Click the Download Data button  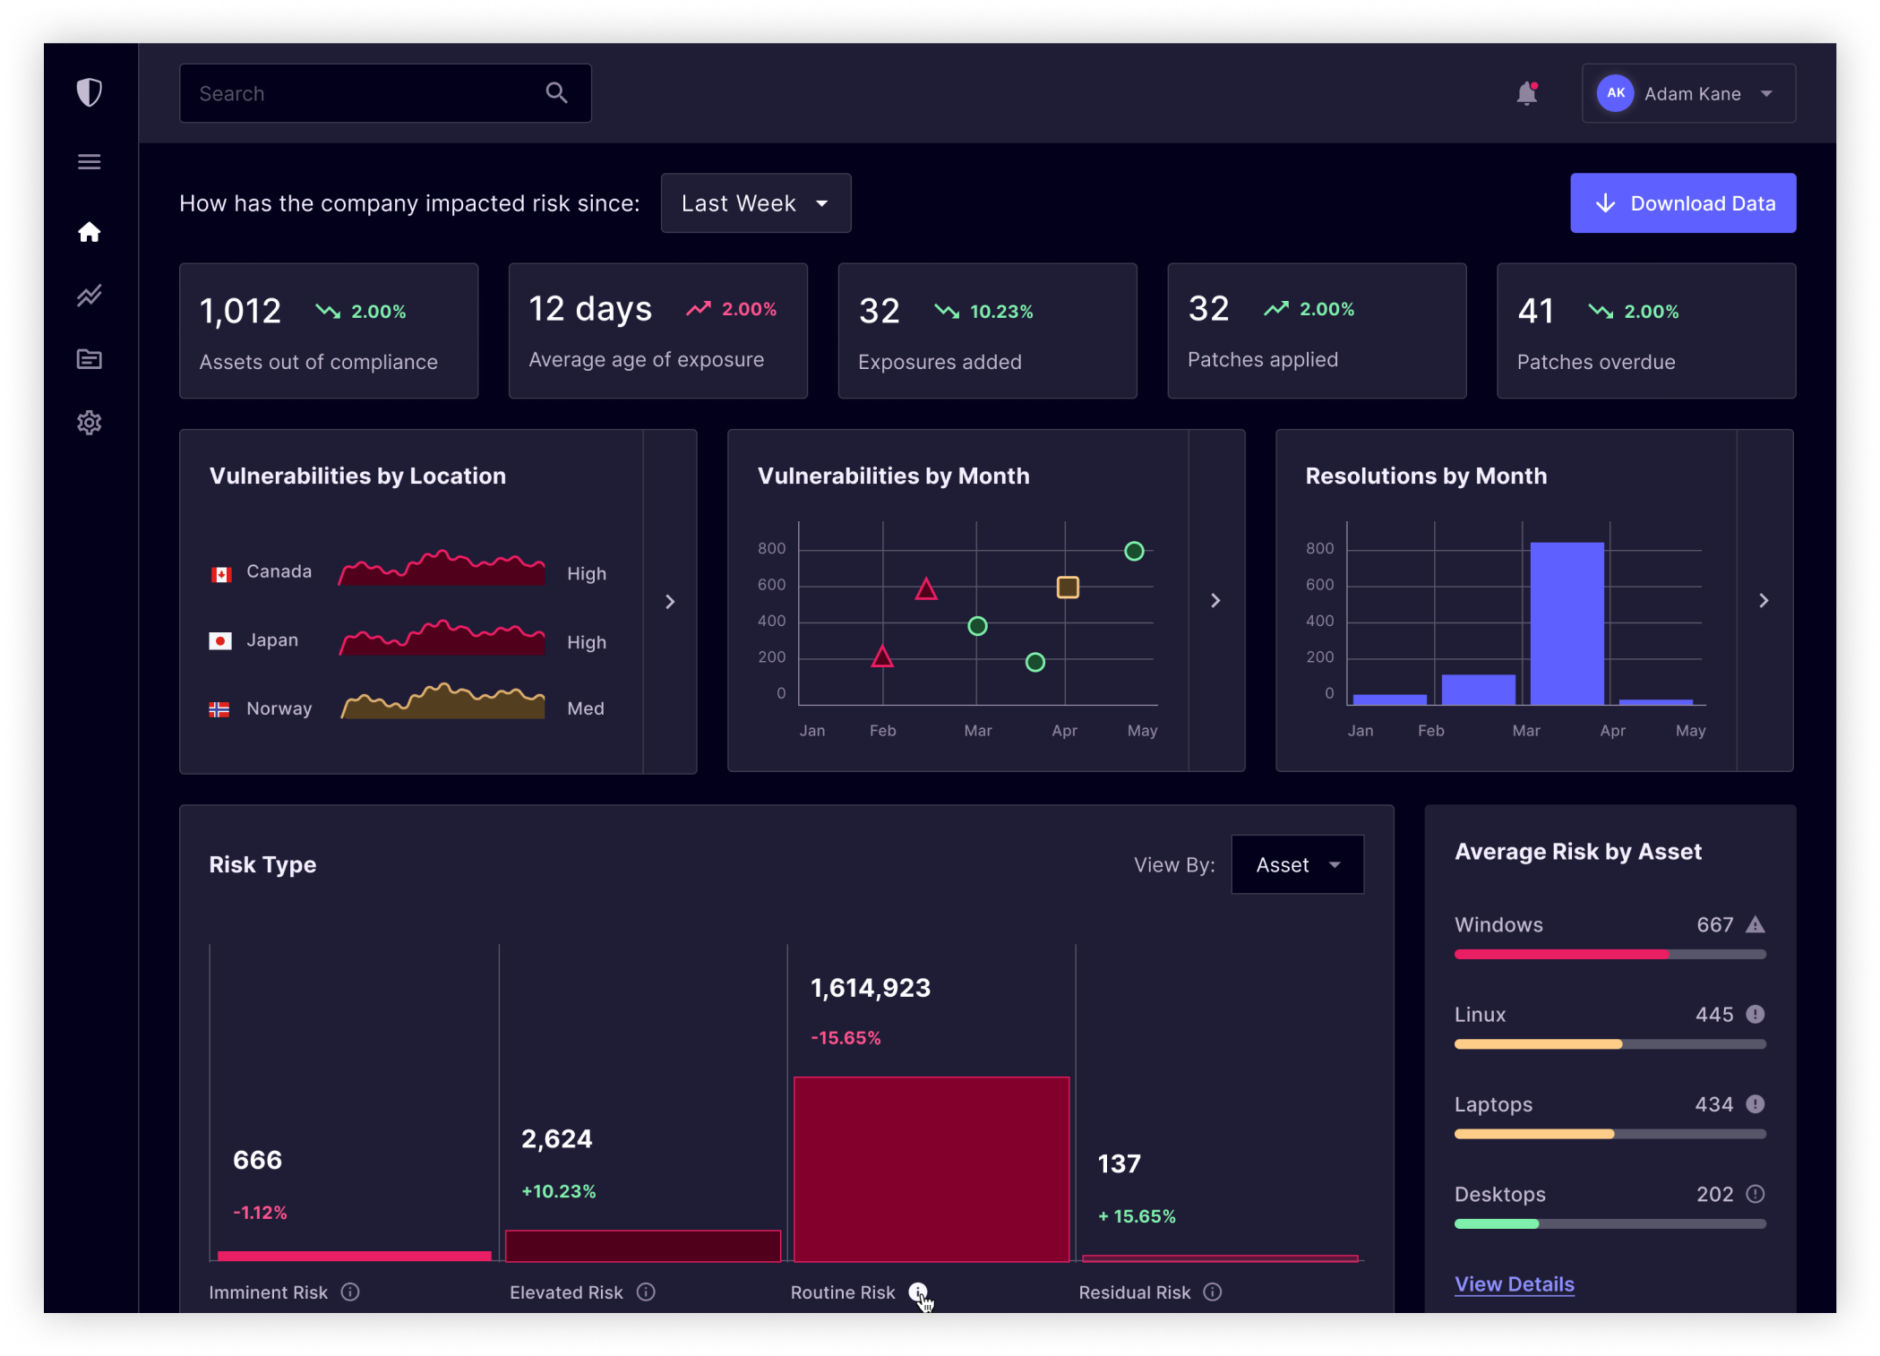tap(1683, 202)
